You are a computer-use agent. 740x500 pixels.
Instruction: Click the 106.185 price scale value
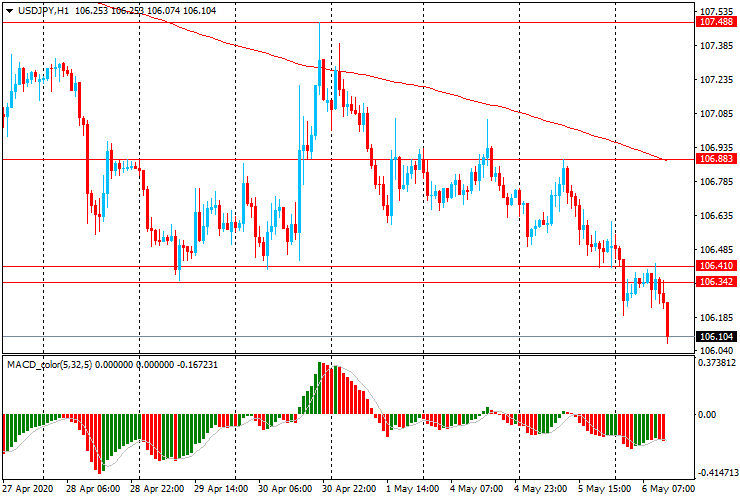tap(716, 317)
